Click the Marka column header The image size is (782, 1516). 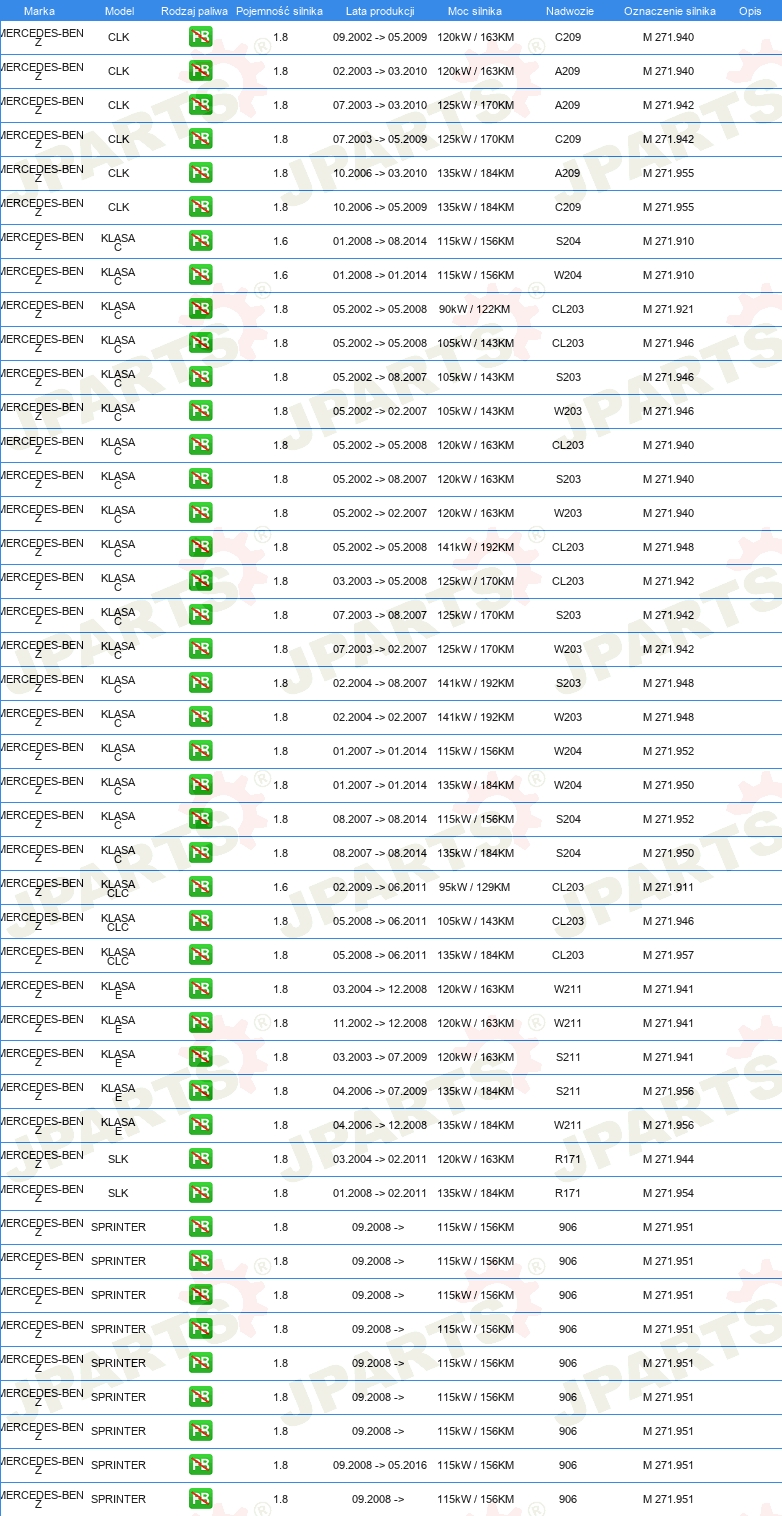[39, 10]
